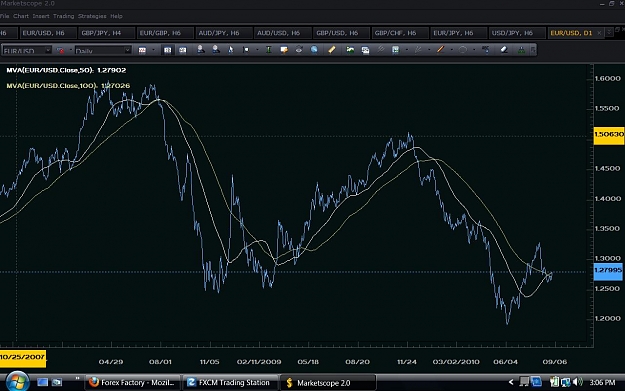Screen dimensions: 625x391
Task: Click the first person figure icon
Action: pyautogui.click(x=200, y=50)
